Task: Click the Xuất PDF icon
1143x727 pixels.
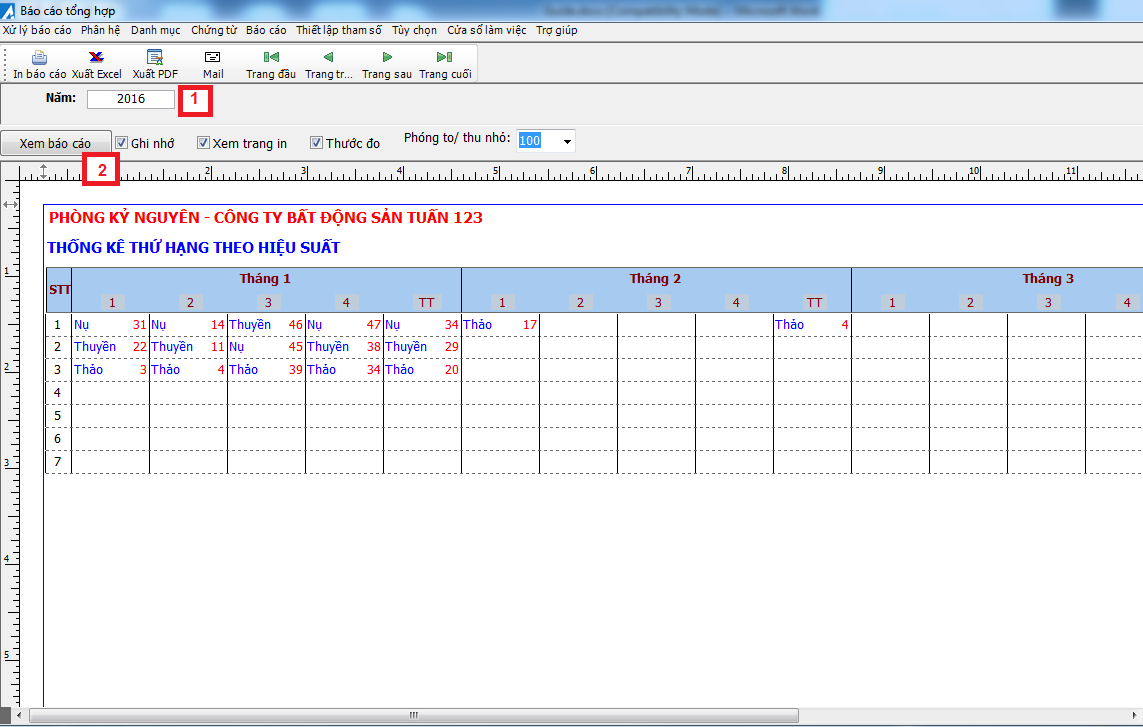Action: pyautogui.click(x=155, y=58)
